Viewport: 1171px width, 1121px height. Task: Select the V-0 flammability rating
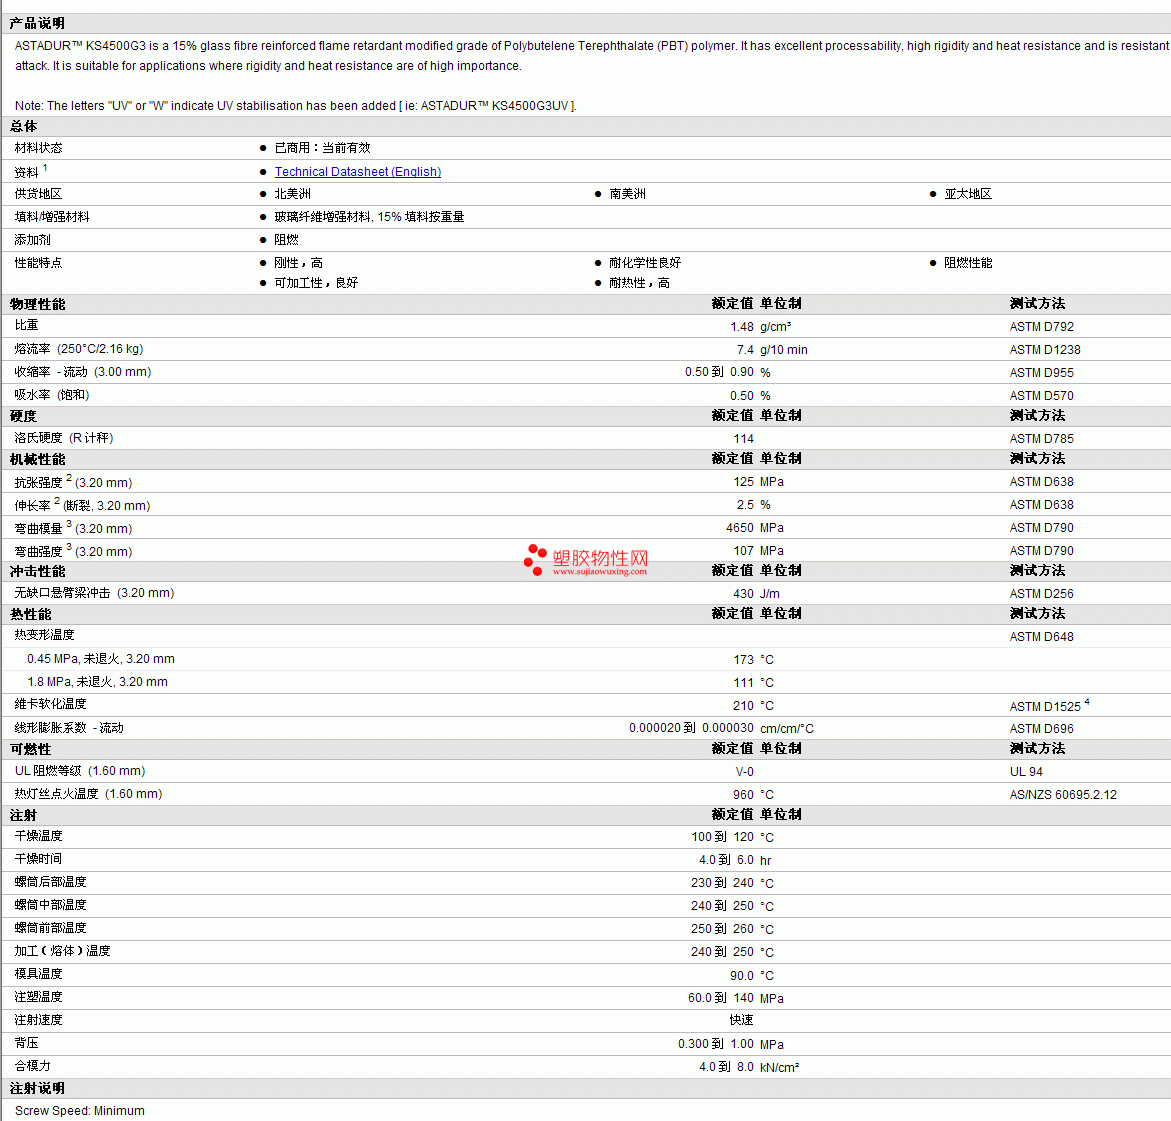(x=745, y=772)
